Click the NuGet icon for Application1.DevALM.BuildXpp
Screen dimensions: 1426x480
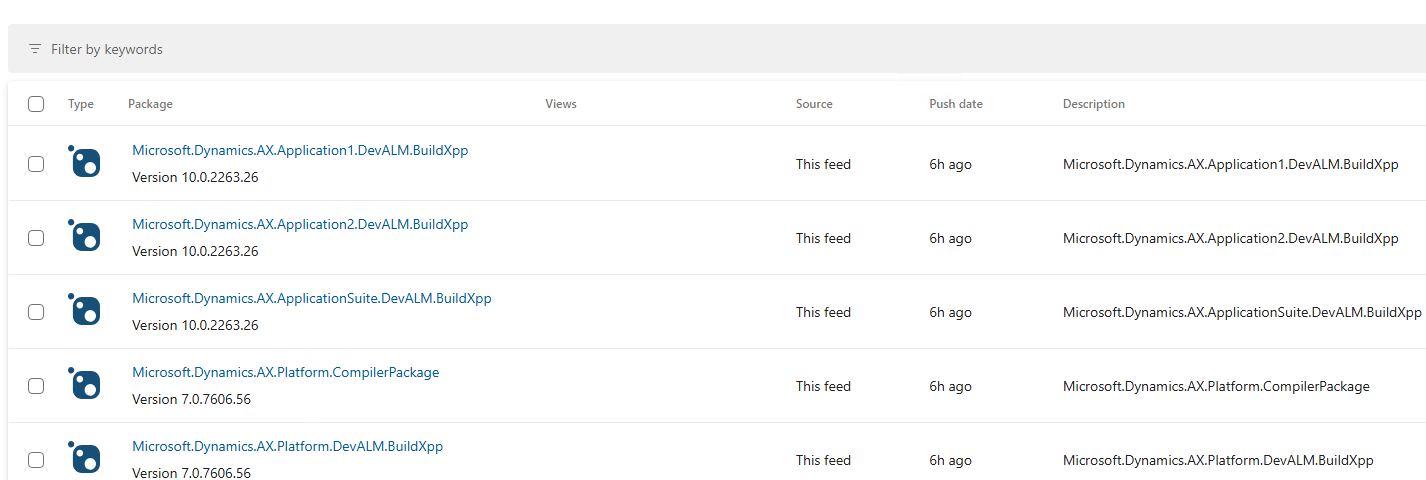point(85,163)
